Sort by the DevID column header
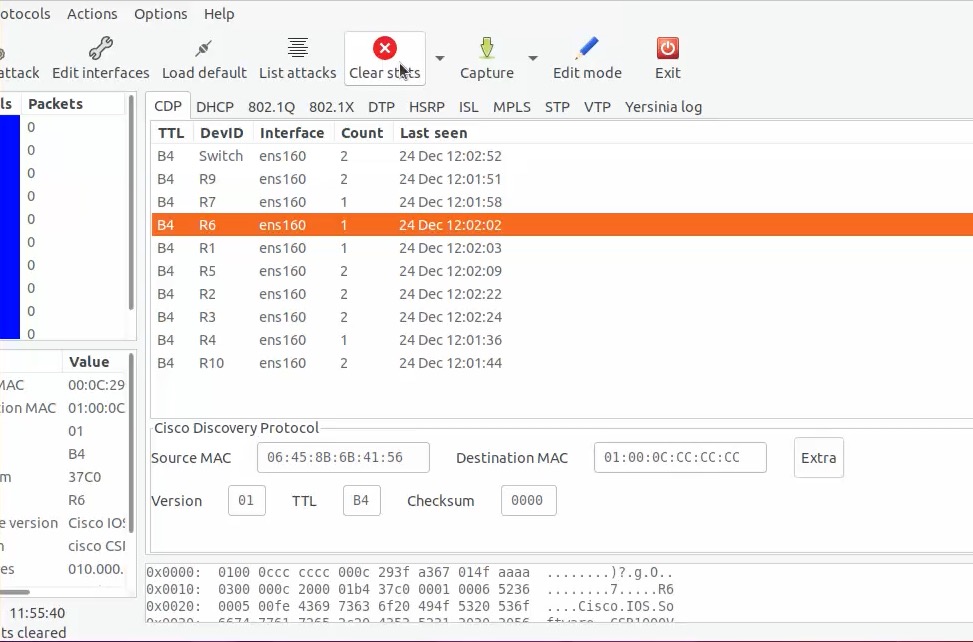 (222, 133)
